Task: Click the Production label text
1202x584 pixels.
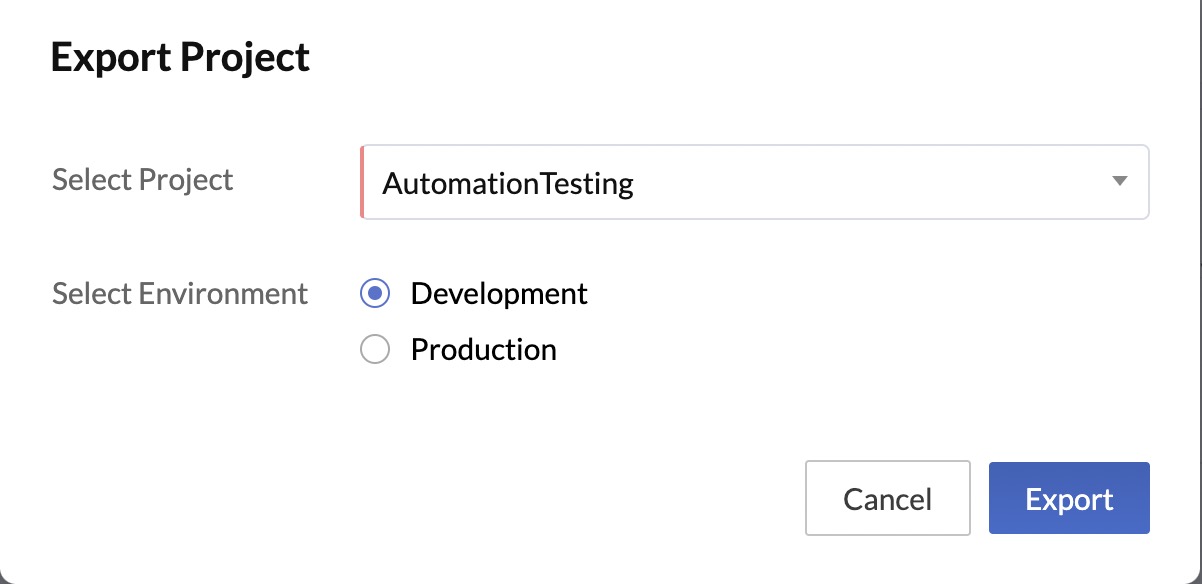Action: [x=482, y=349]
